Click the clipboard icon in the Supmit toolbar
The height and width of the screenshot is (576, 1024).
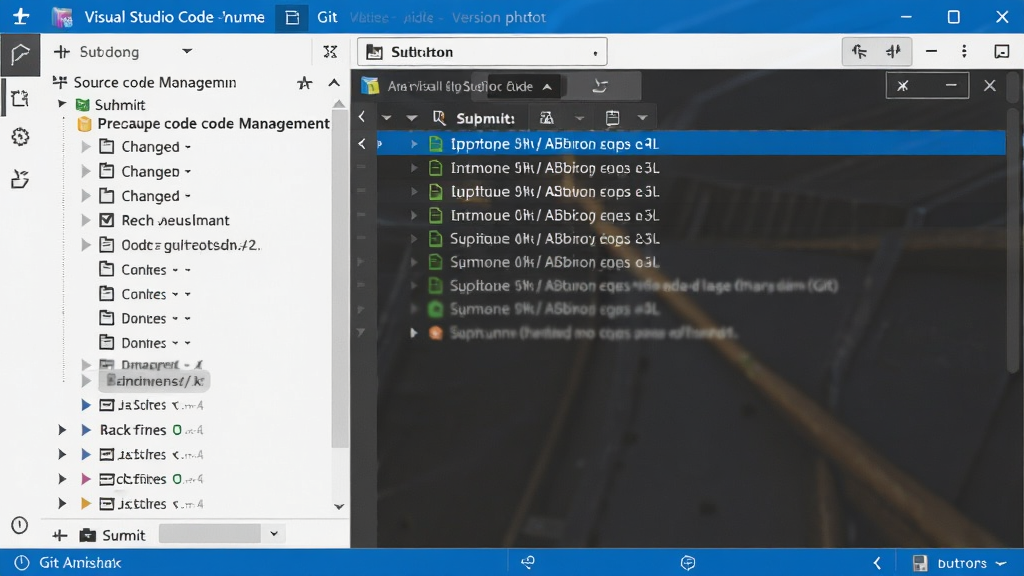point(612,118)
